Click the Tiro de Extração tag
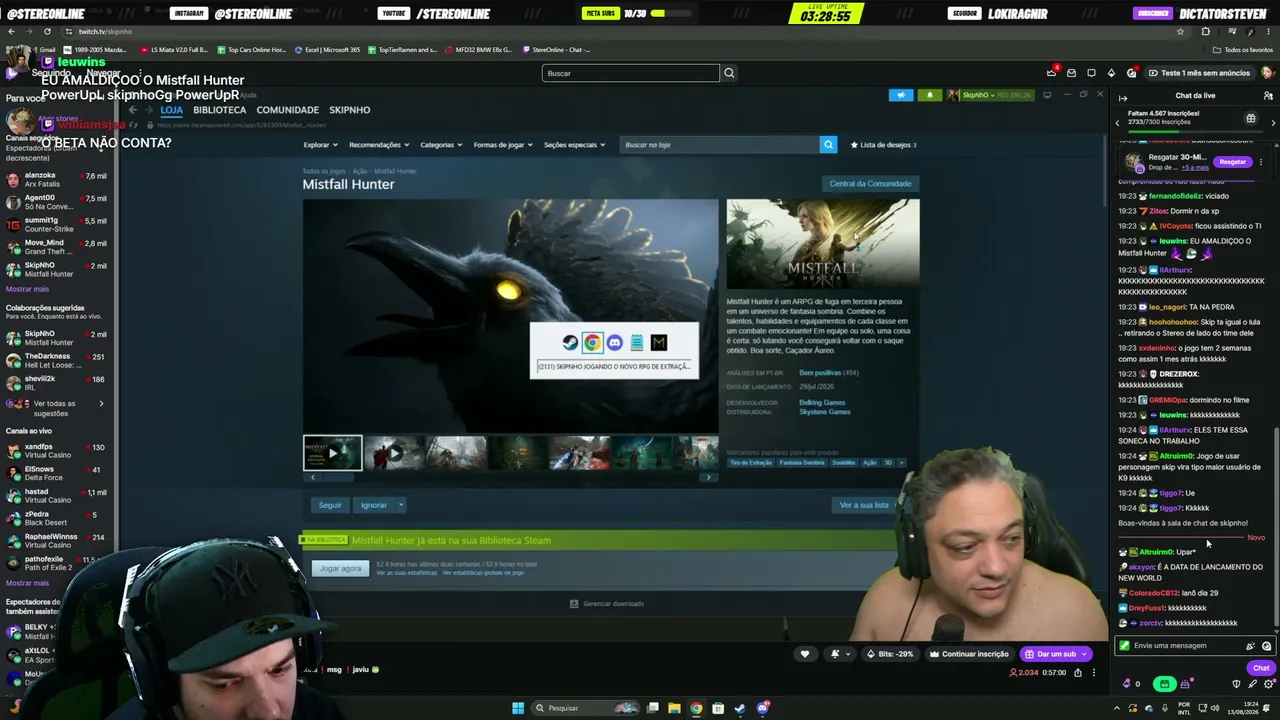 (751, 463)
